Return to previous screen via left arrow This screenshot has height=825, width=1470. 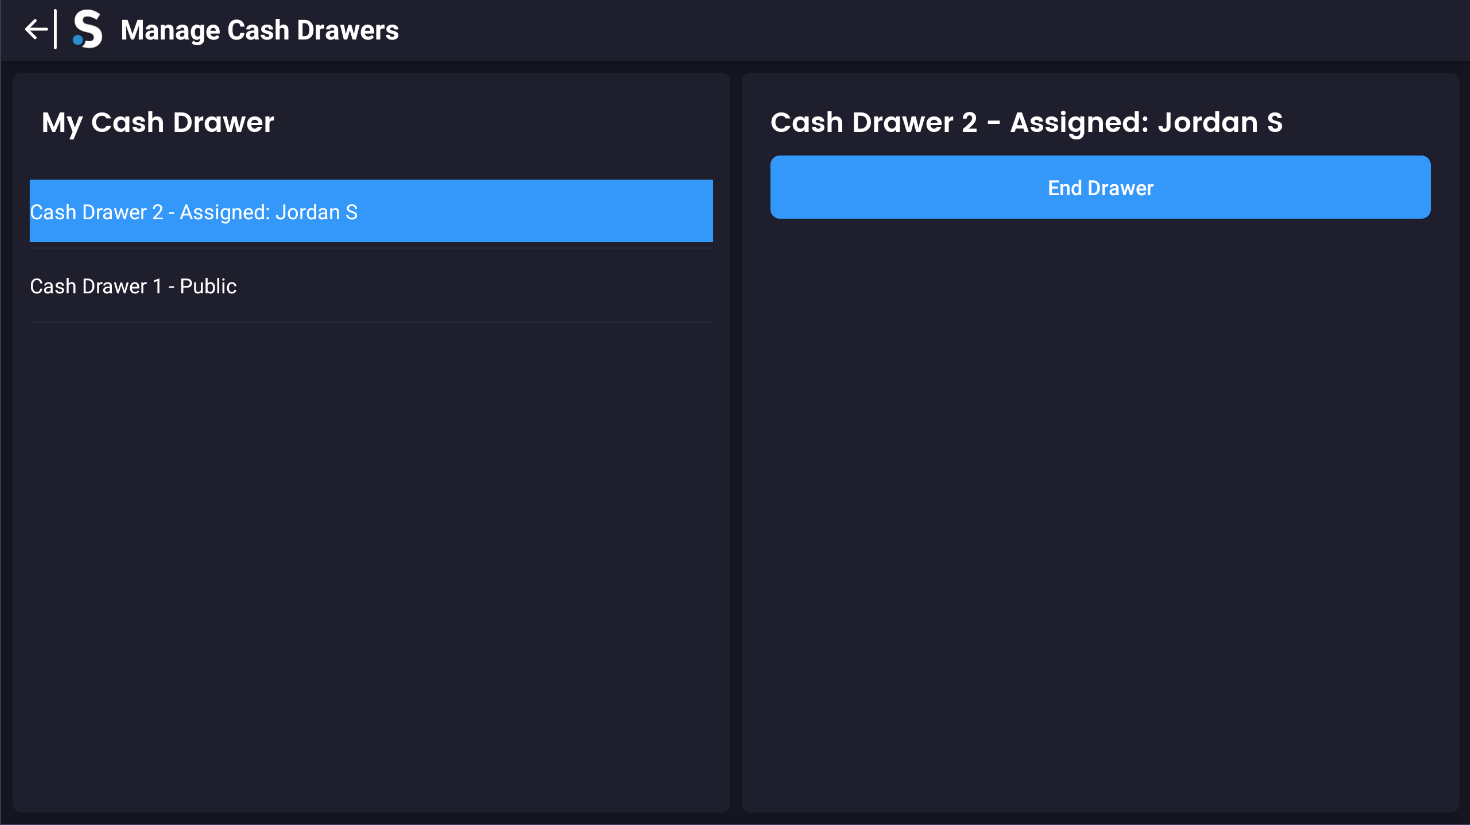pyautogui.click(x=36, y=30)
